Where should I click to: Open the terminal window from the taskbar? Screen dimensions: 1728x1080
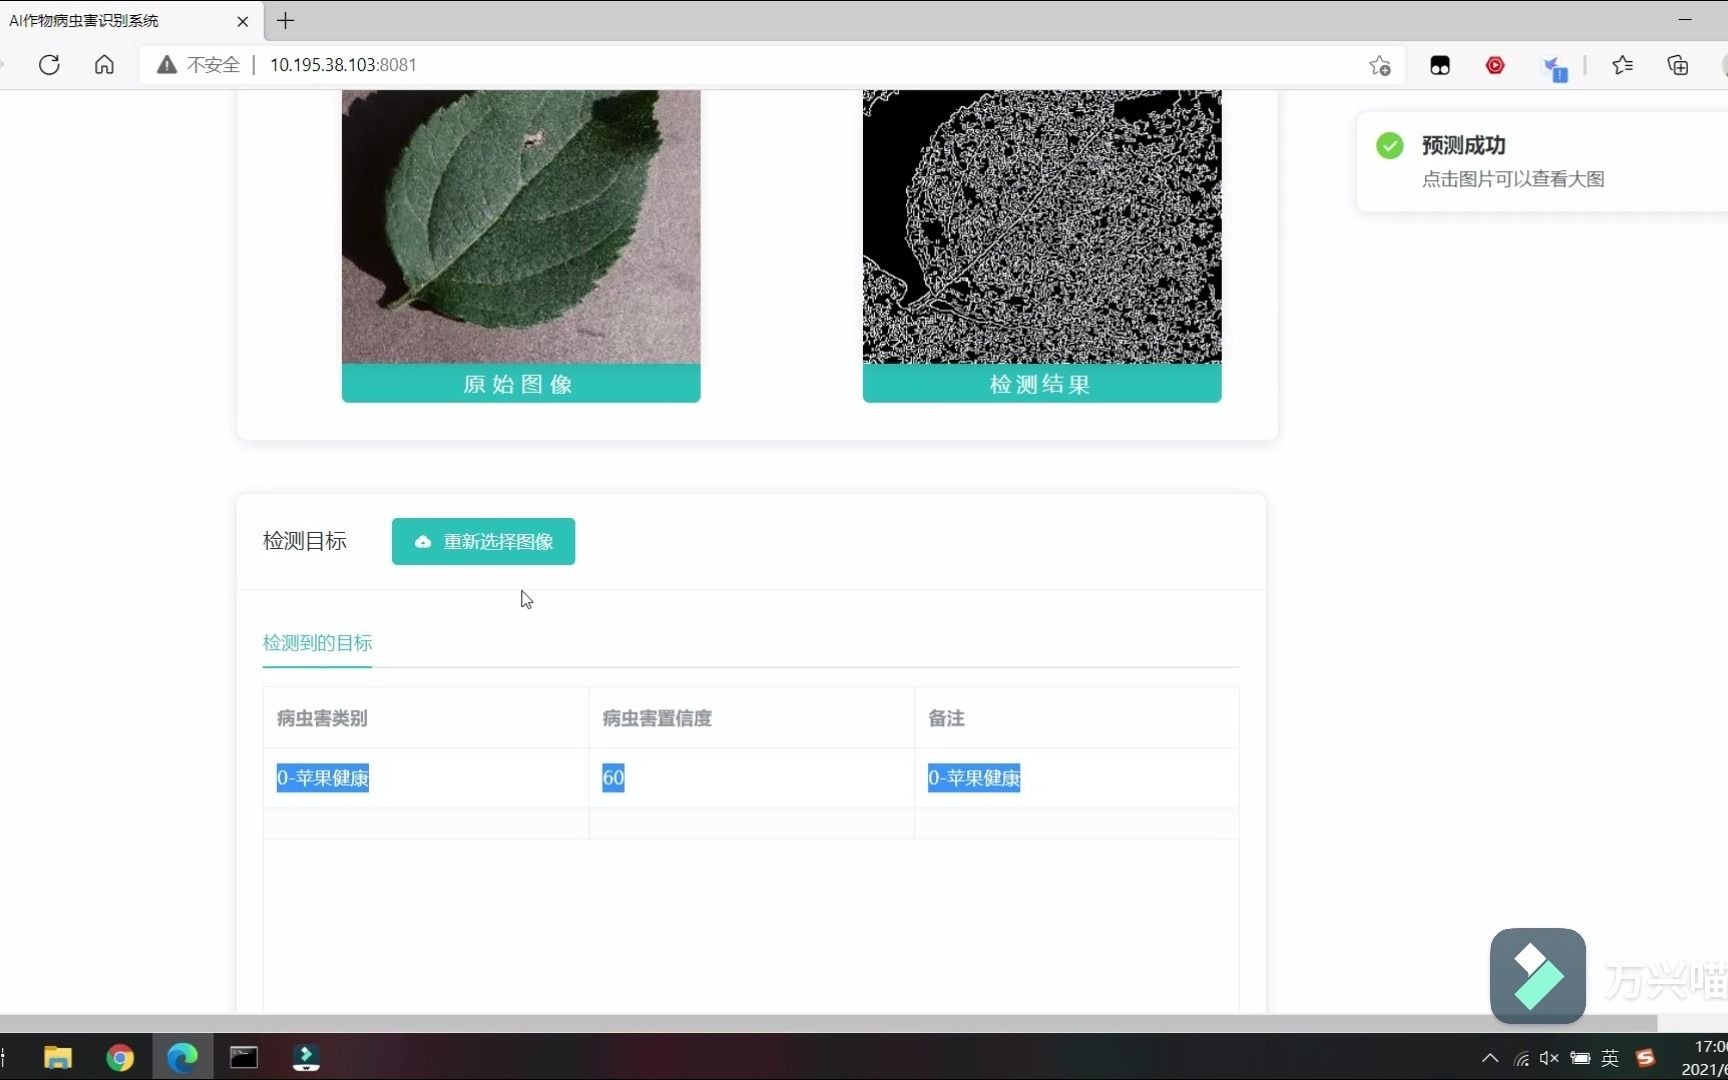pyautogui.click(x=244, y=1057)
